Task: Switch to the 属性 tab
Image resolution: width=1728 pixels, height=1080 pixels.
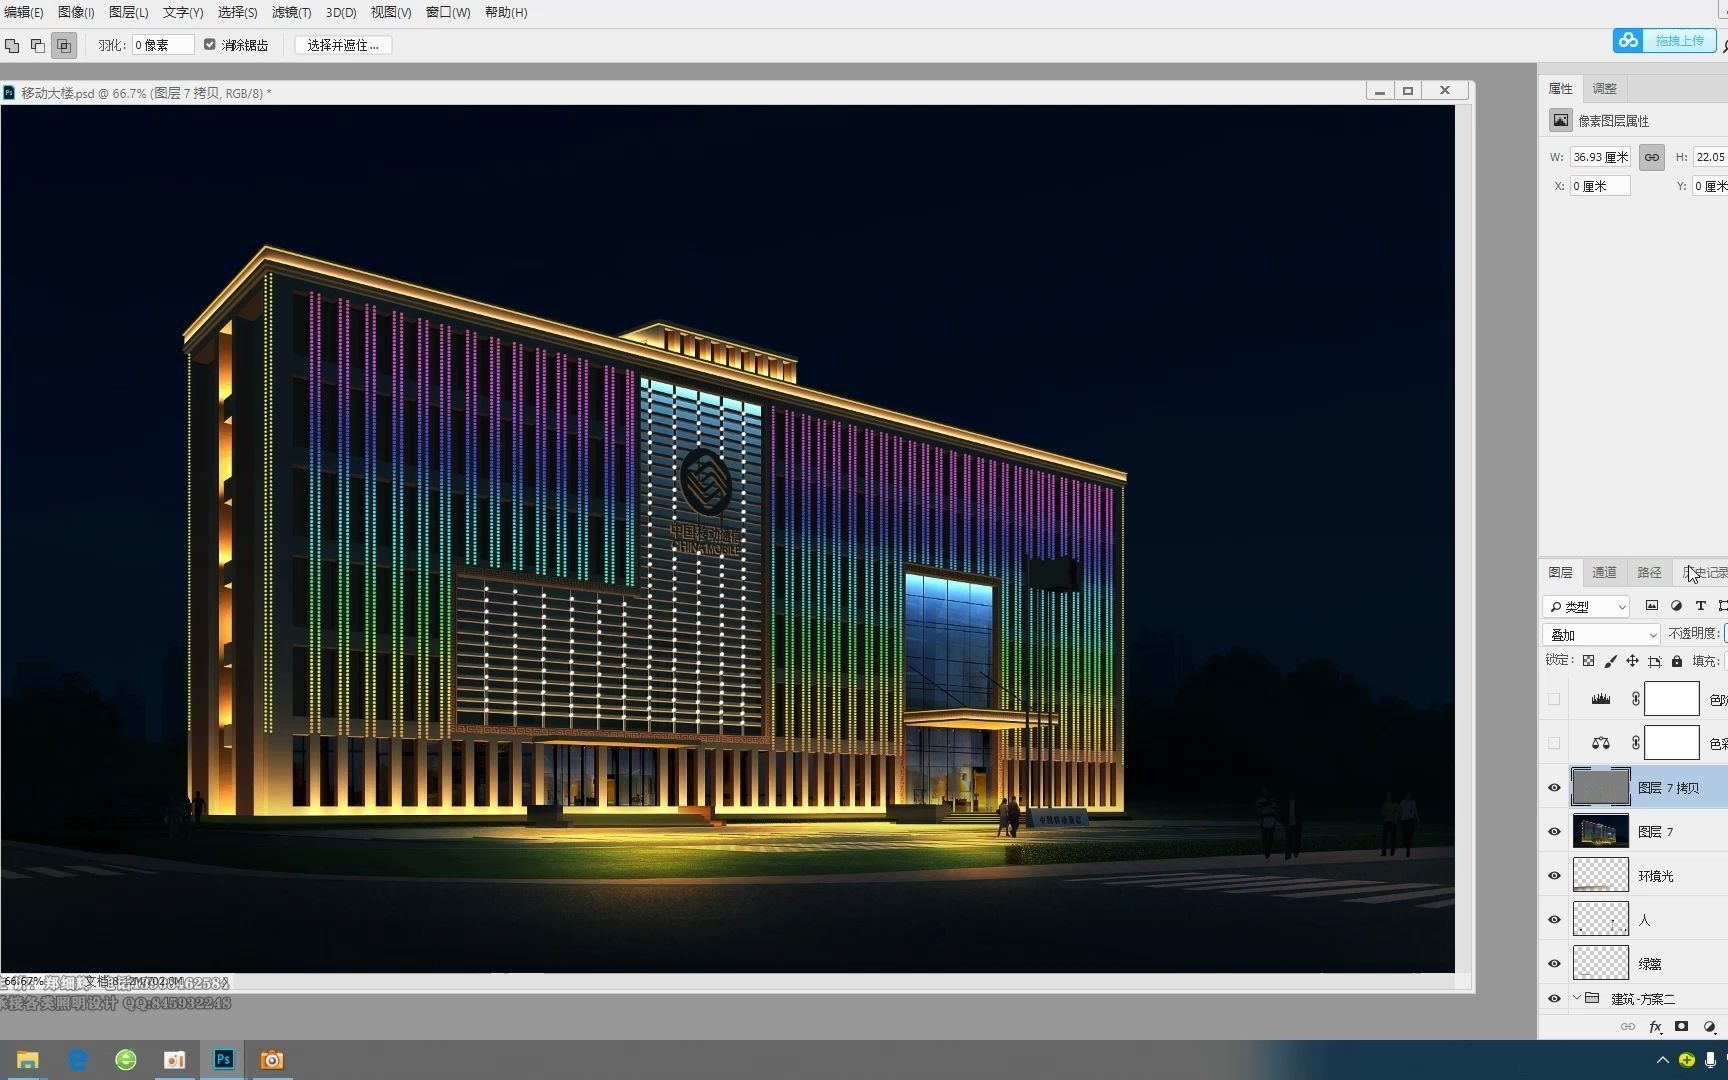Action: (1561, 88)
